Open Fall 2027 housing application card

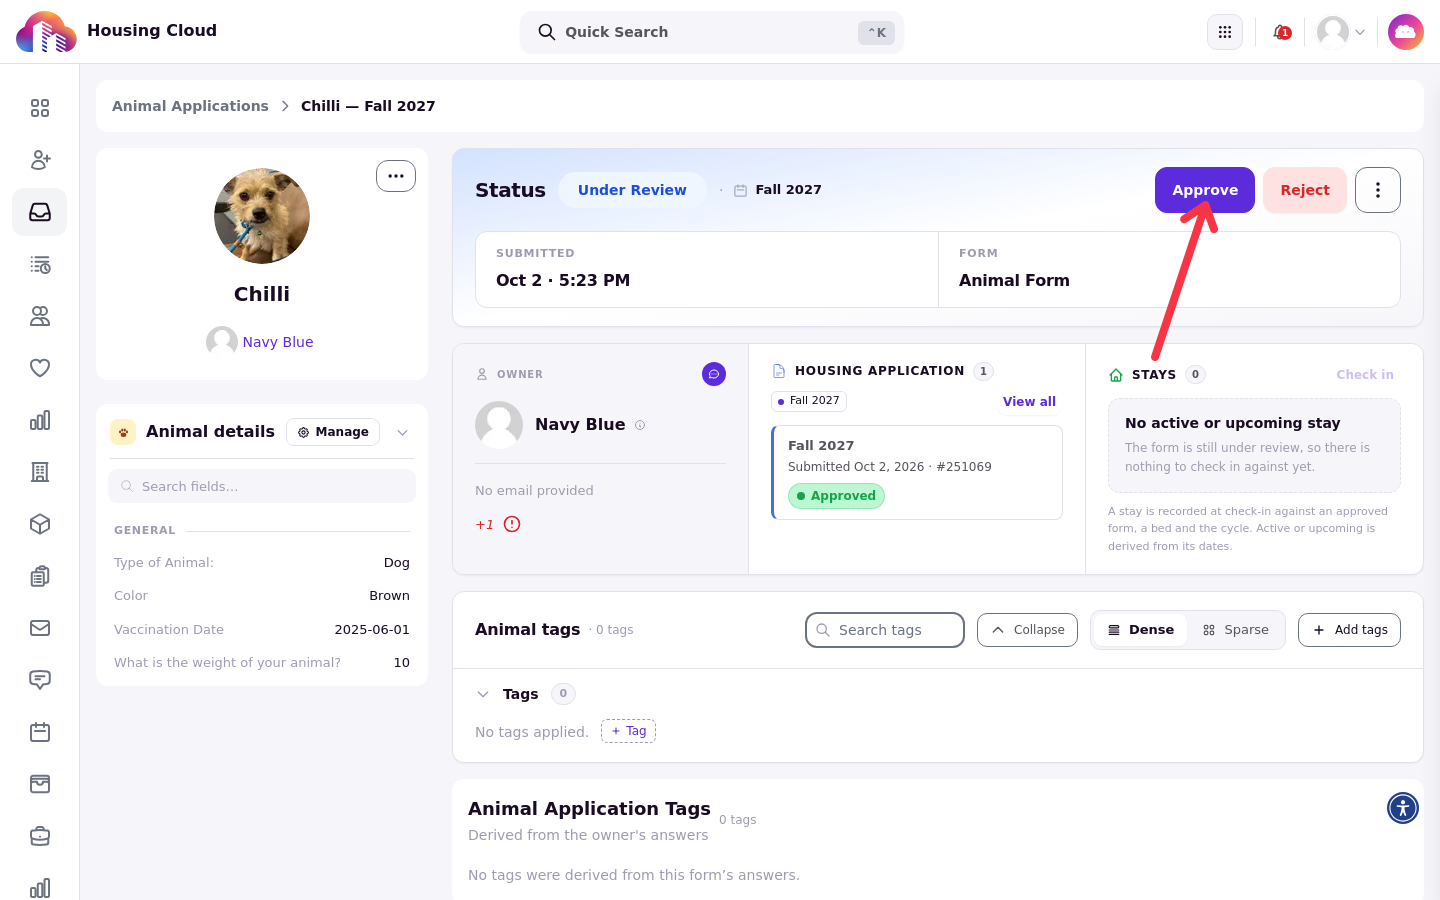click(x=917, y=472)
